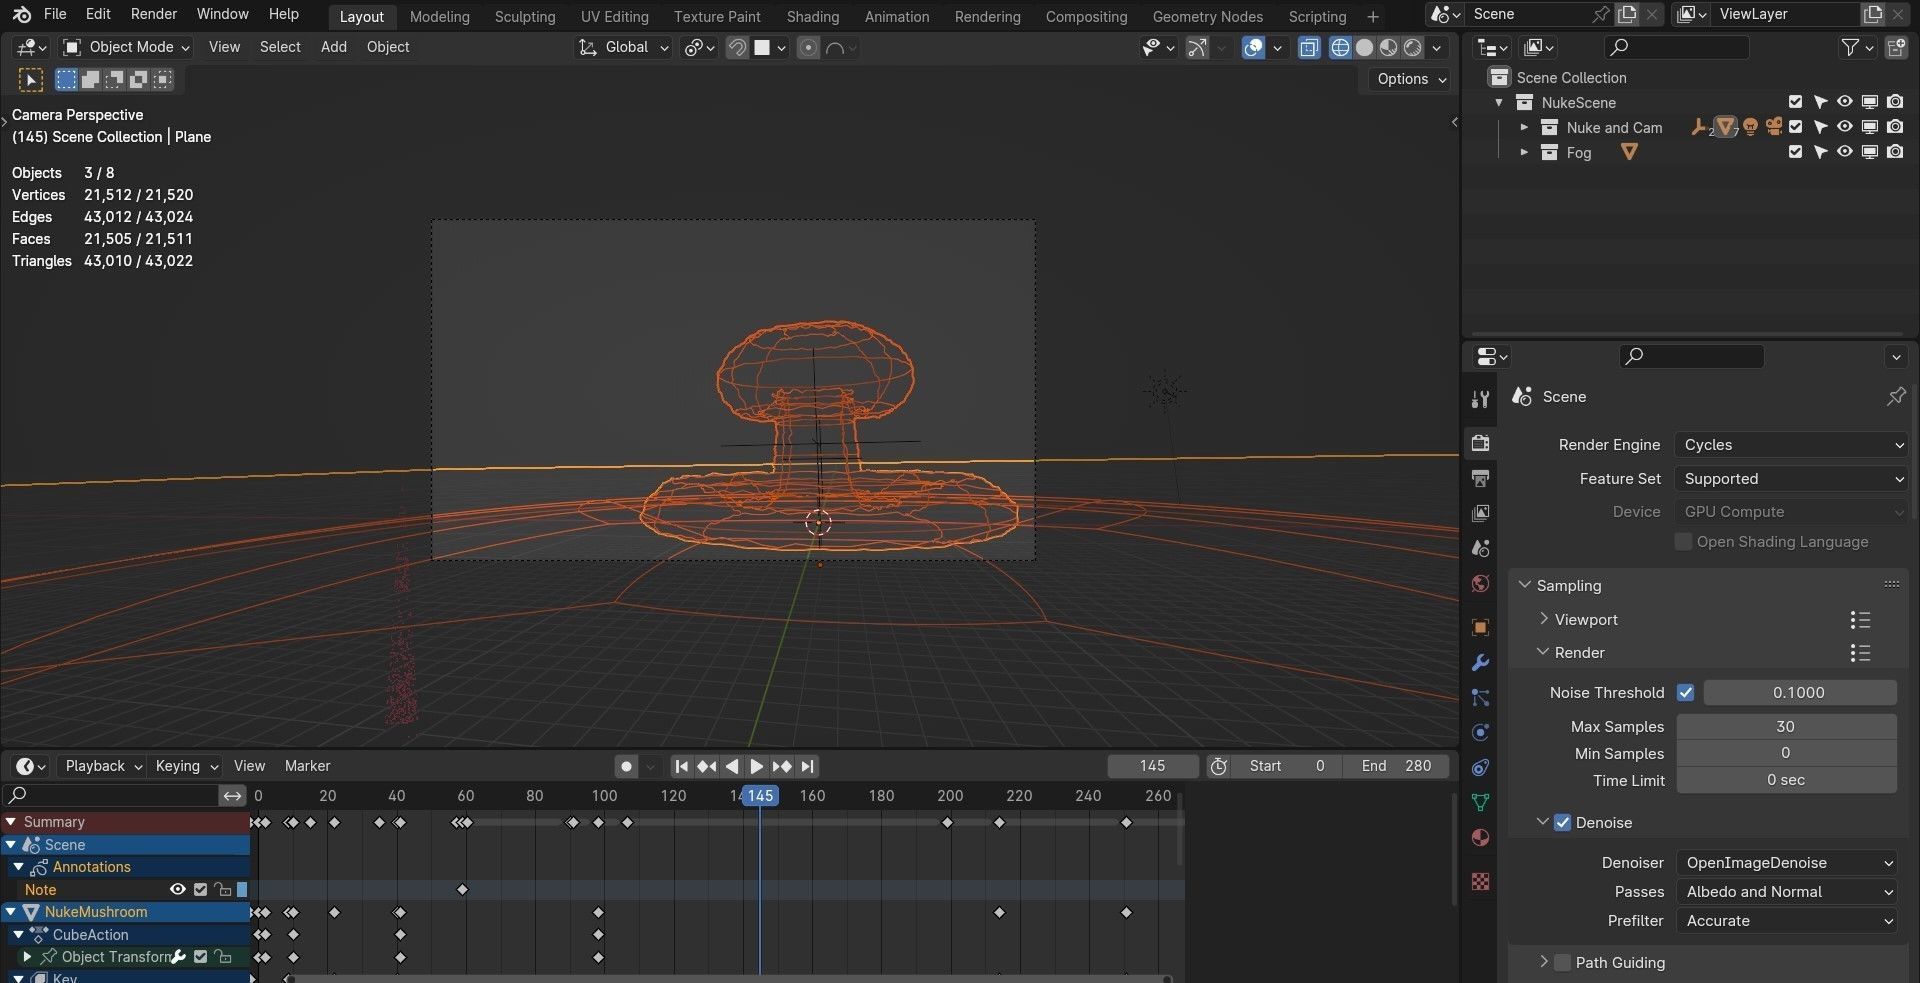The image size is (1920, 983).
Task: Hide the Note annotation layer
Action: pos(178,889)
